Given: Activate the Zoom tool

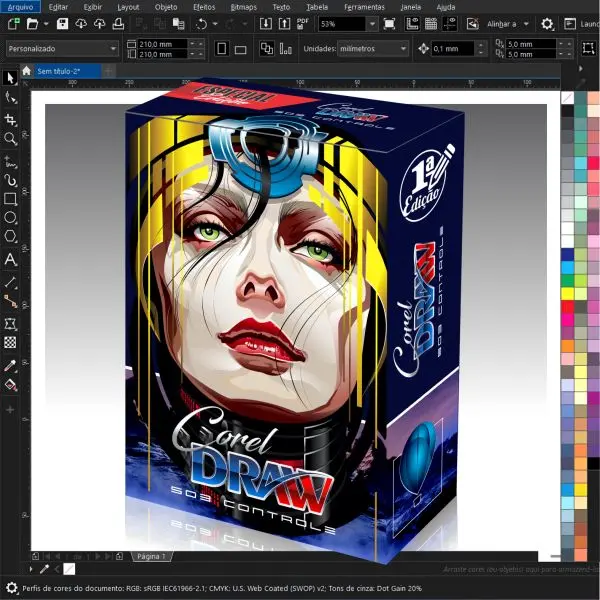Looking at the screenshot, I should 10,139.
